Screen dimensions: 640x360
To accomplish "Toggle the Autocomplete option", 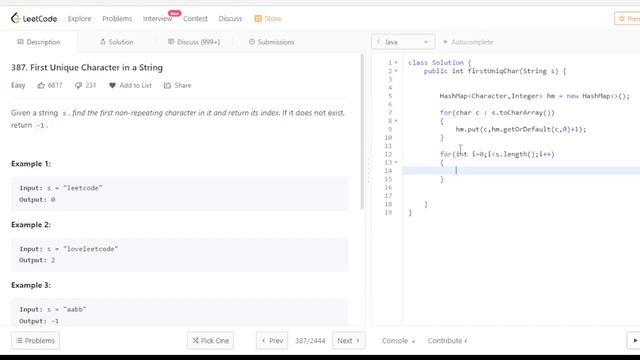I will 468,42.
